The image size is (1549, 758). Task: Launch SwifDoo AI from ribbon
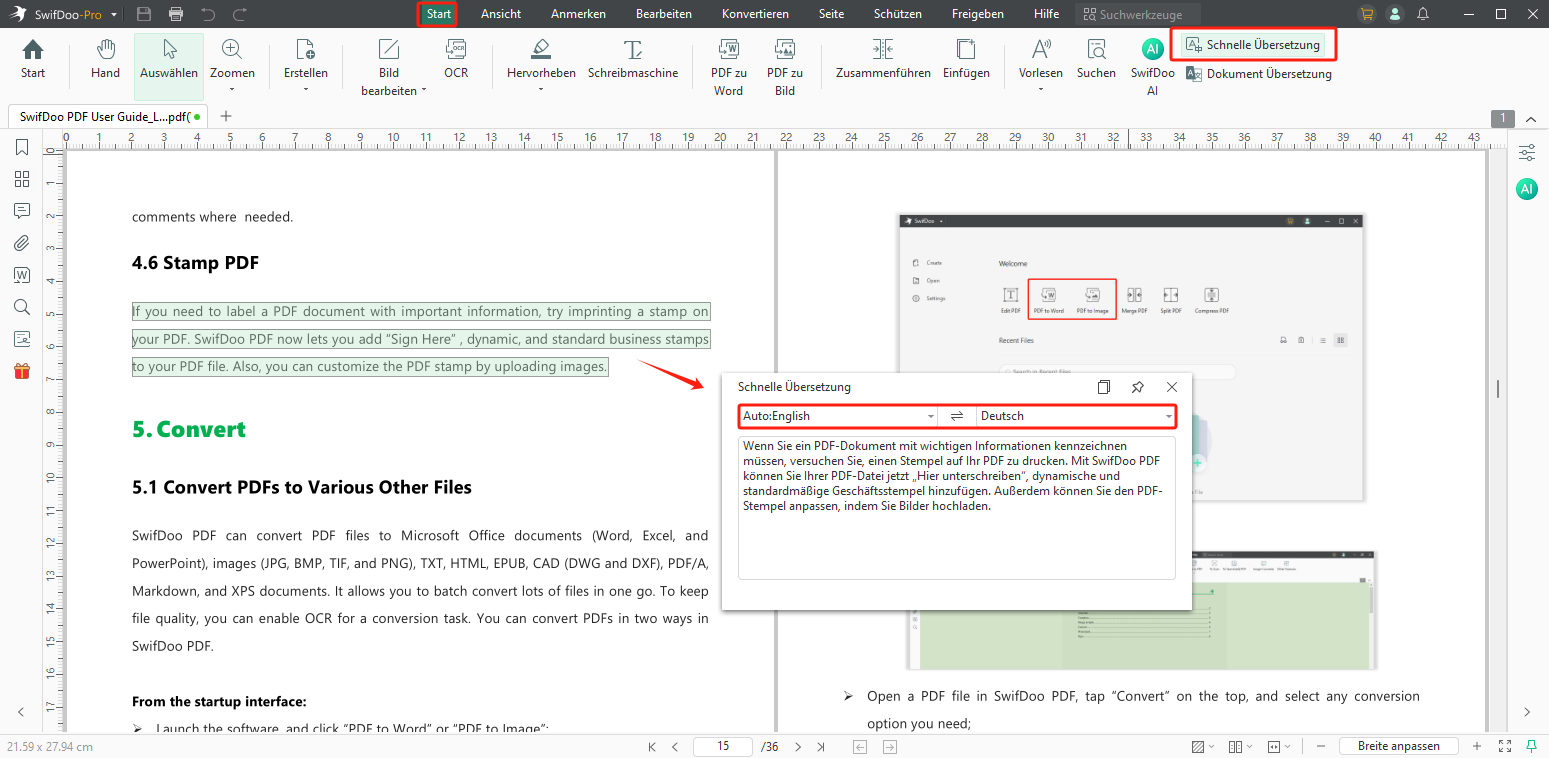pyautogui.click(x=1153, y=67)
